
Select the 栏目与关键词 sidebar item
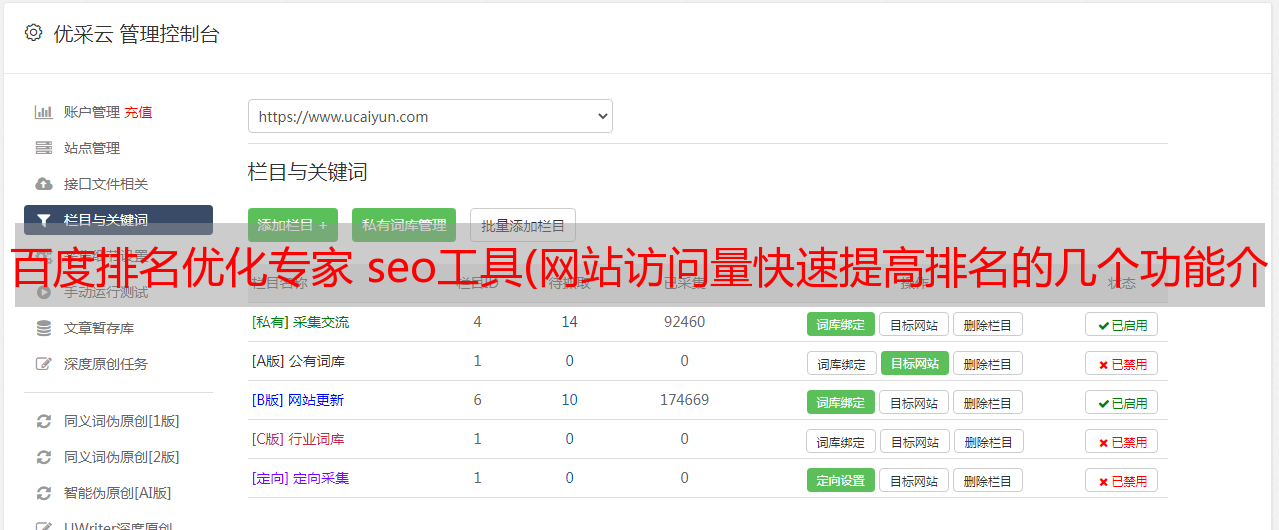(118, 220)
